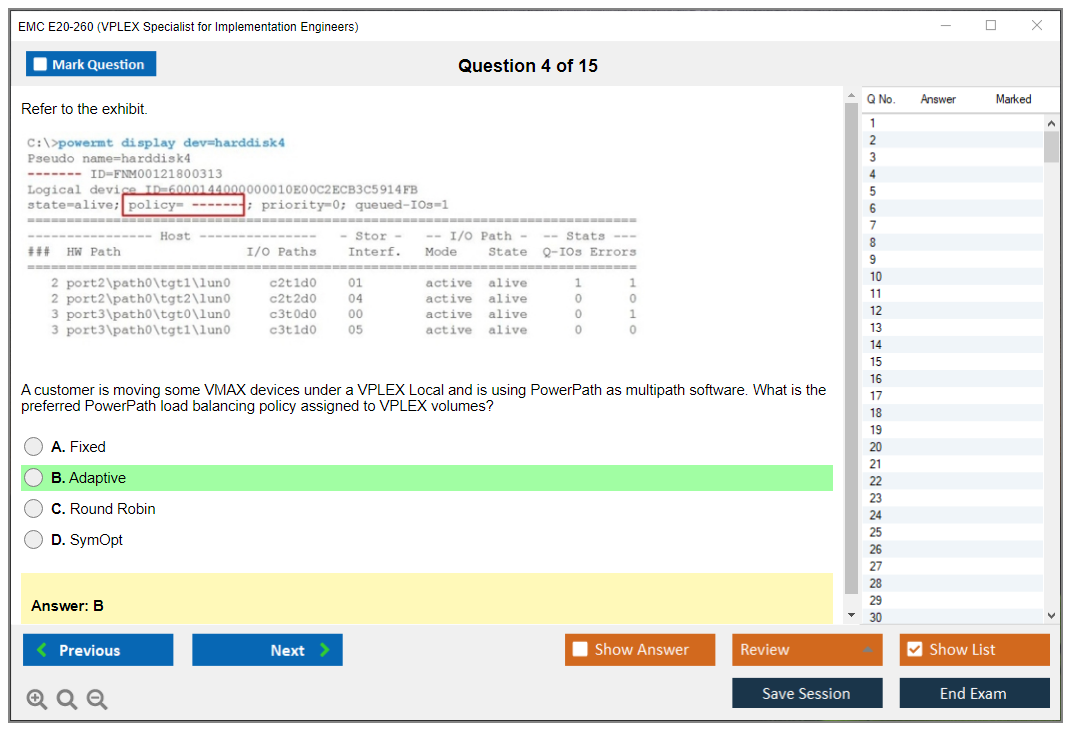Viewport: 1075px width, 735px height.
Task: Uncheck the Show List checkbox
Action: click(x=914, y=650)
